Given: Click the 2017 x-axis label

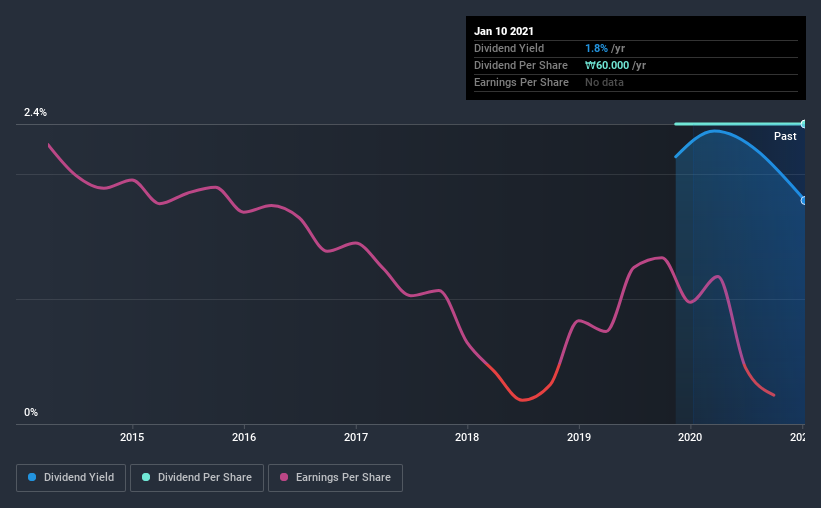Looking at the screenshot, I should point(356,437).
